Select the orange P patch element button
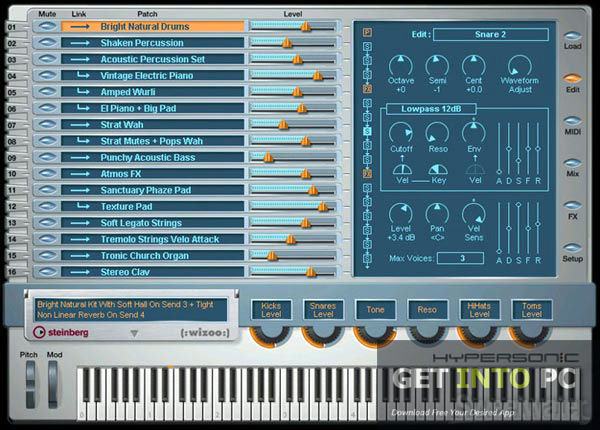This screenshot has height=430, width=600. (x=367, y=32)
